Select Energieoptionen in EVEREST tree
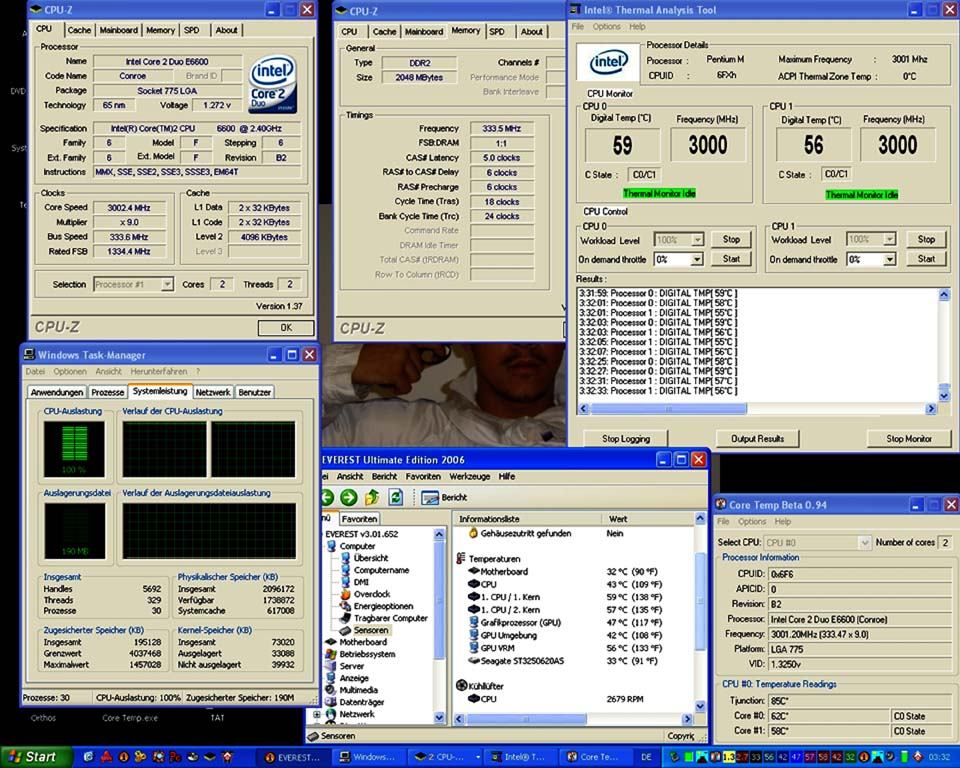 pos(383,606)
